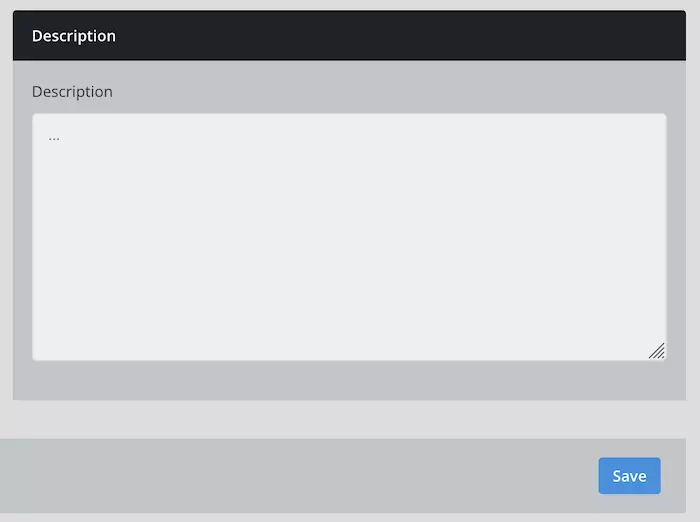Click the empty space in the black header bar

point(400,36)
